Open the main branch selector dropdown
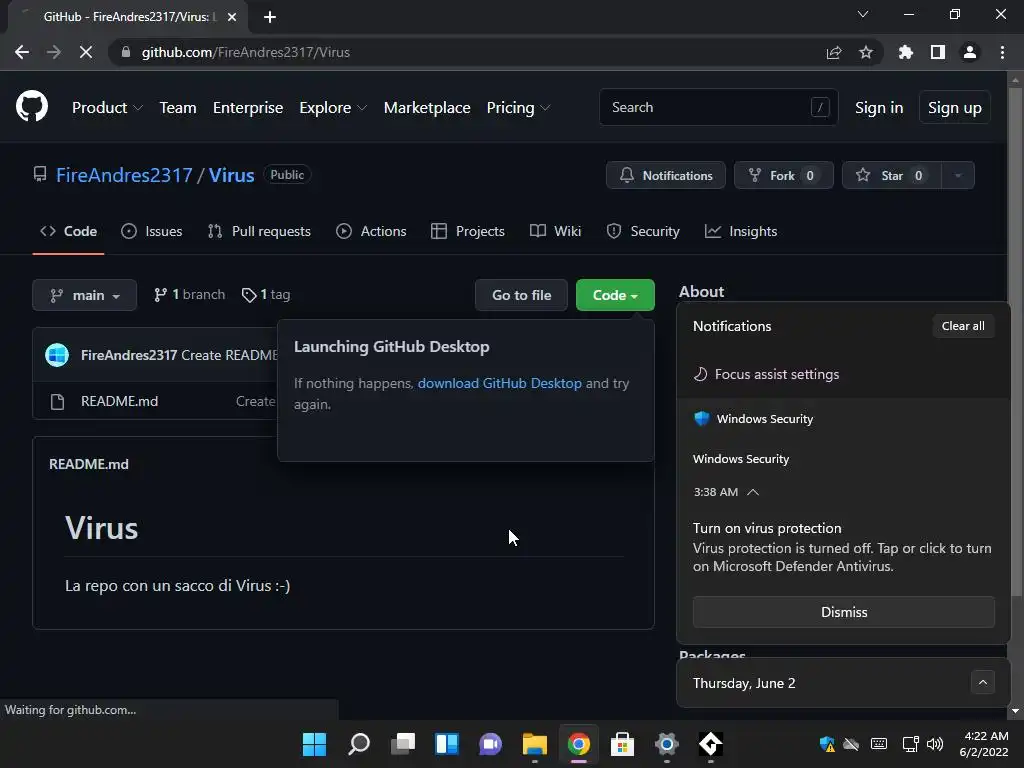The image size is (1024, 768). click(x=84, y=295)
